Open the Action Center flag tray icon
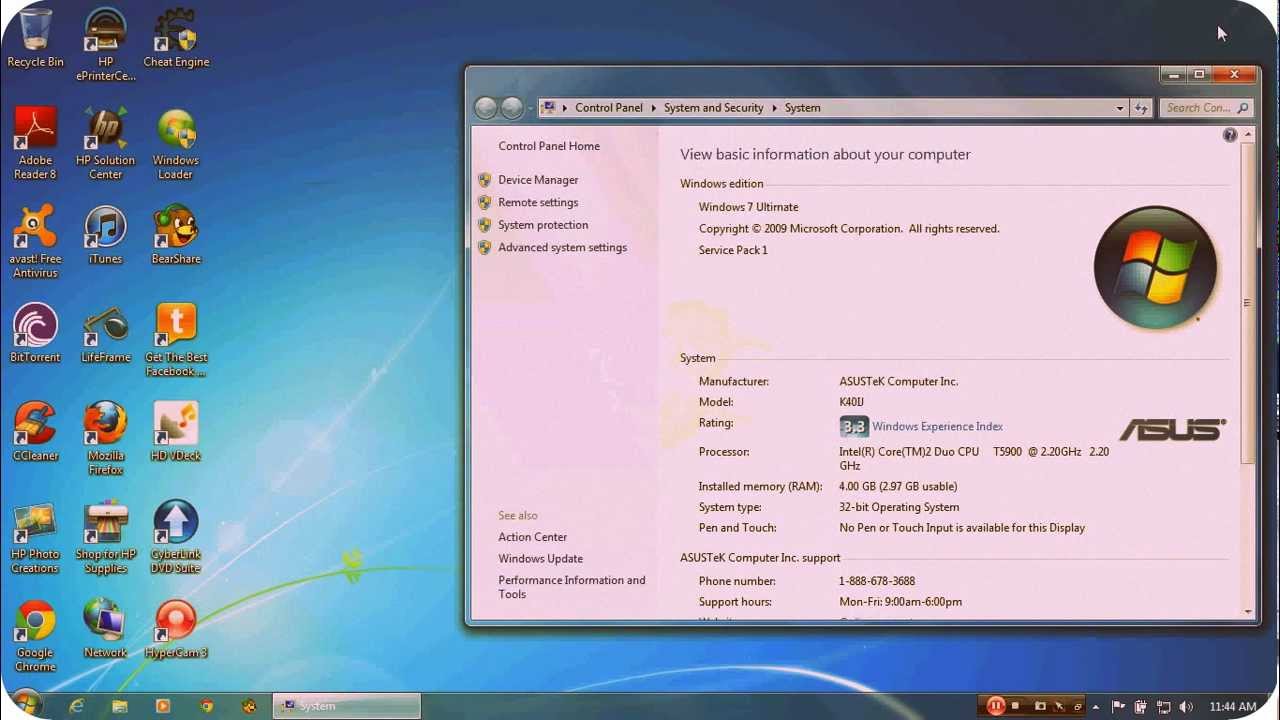1280x720 pixels. point(1119,706)
